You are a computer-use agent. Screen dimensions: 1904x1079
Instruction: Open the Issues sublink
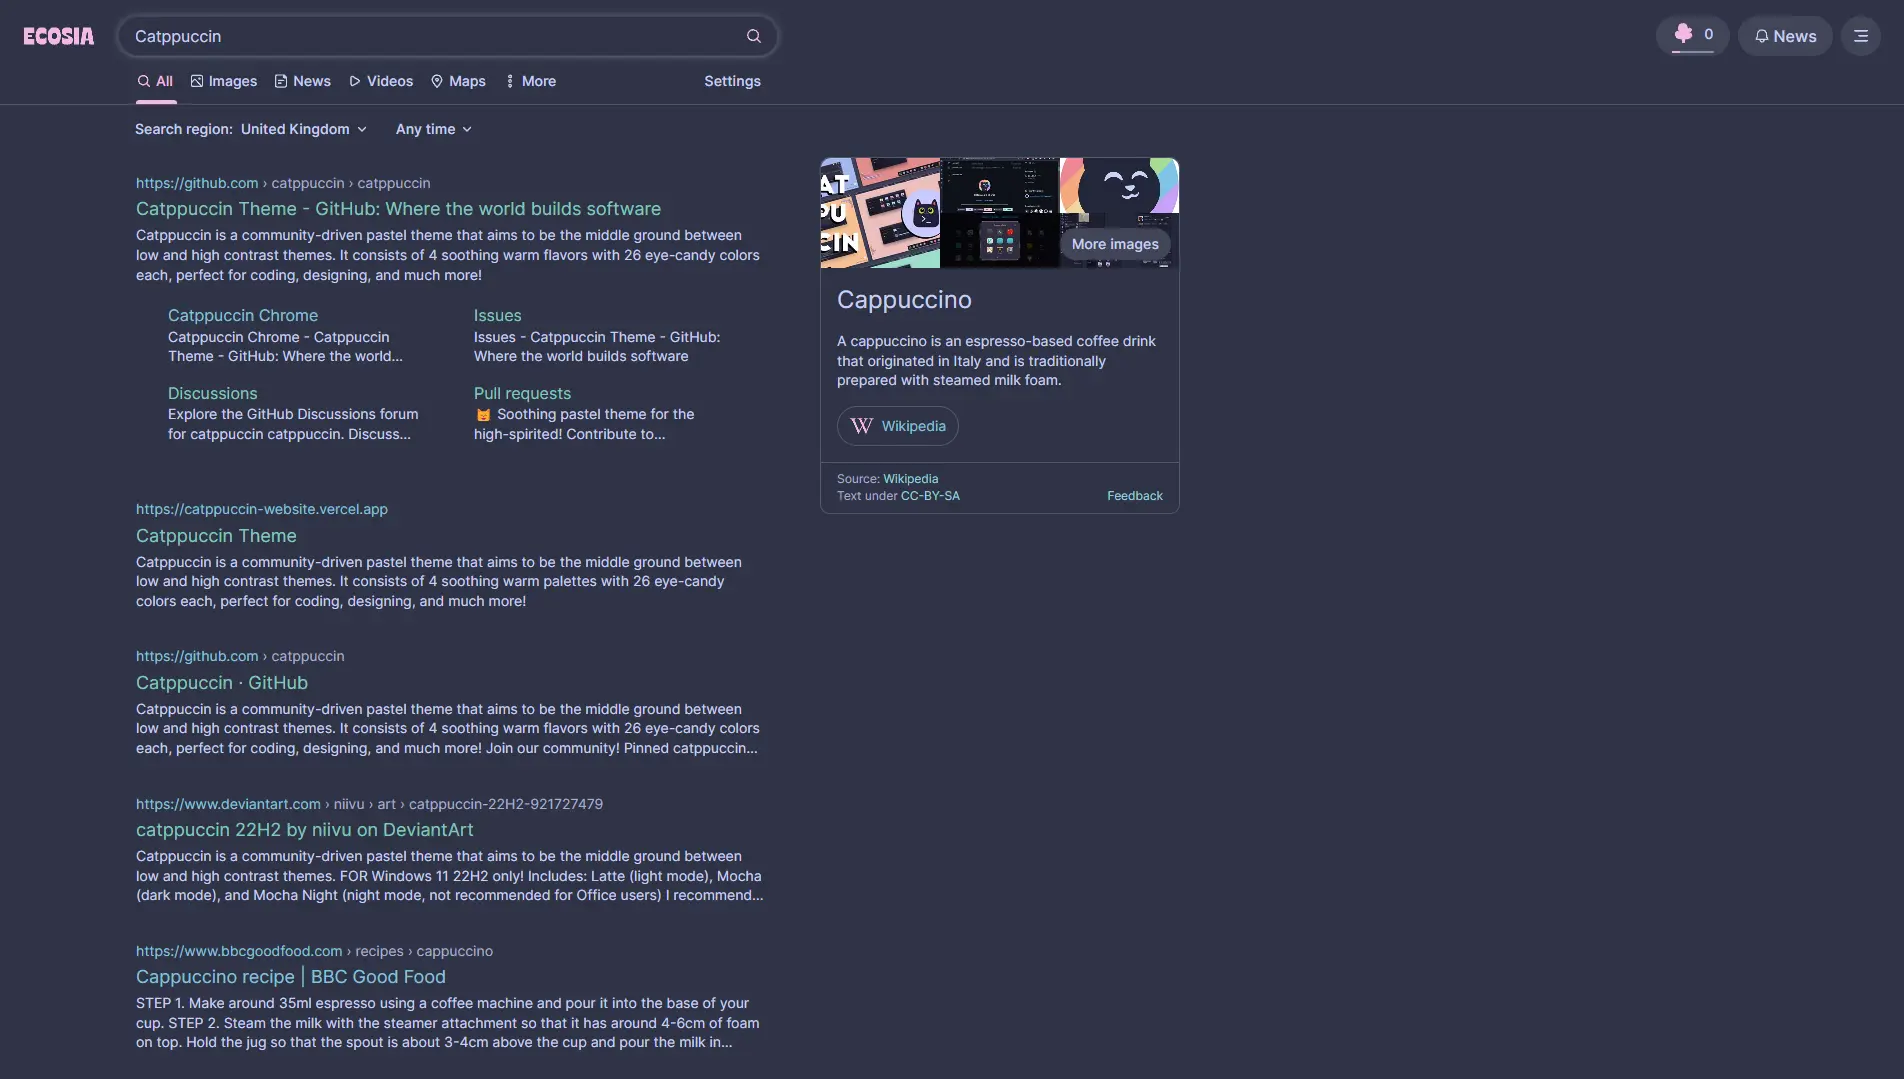497,315
